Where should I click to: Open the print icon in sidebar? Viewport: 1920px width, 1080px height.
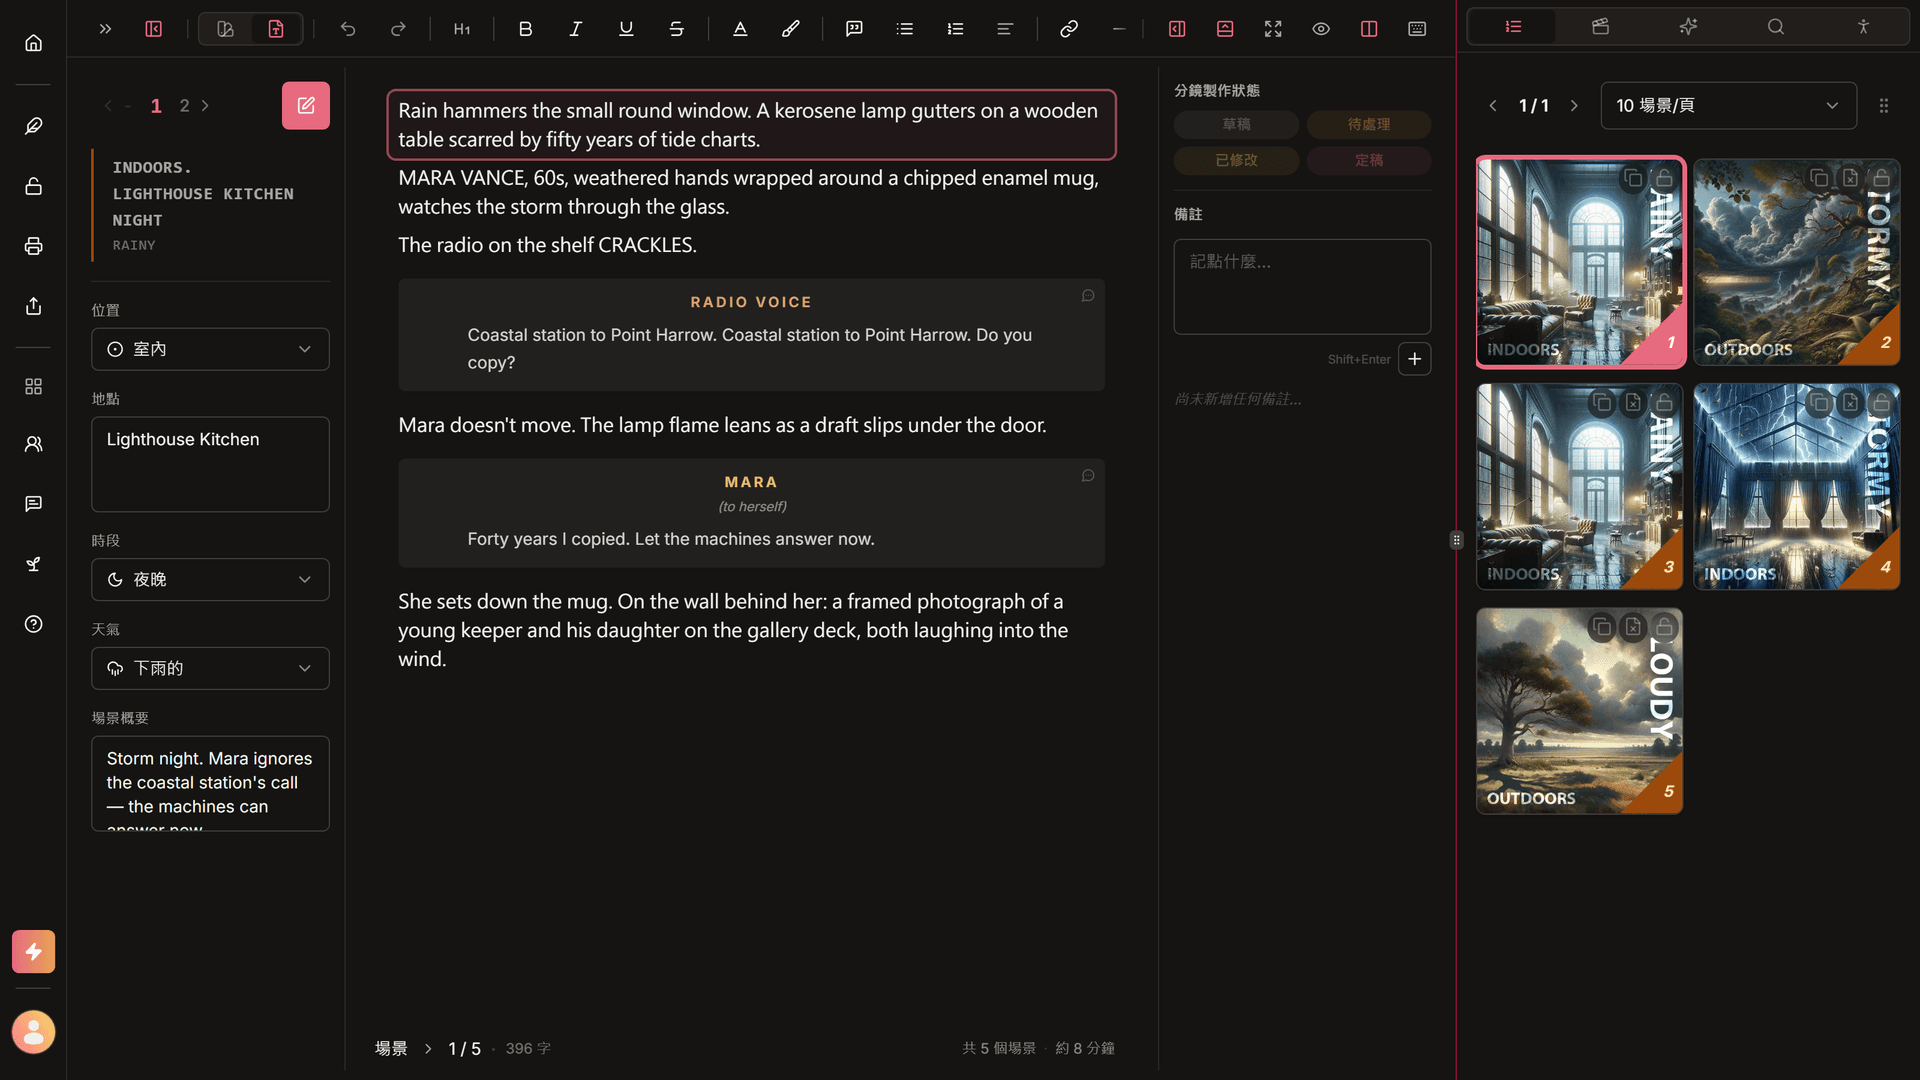click(x=33, y=246)
